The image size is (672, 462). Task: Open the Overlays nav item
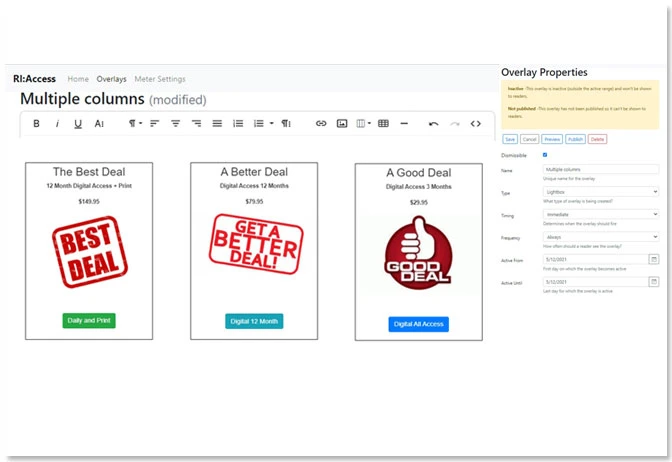tap(111, 79)
